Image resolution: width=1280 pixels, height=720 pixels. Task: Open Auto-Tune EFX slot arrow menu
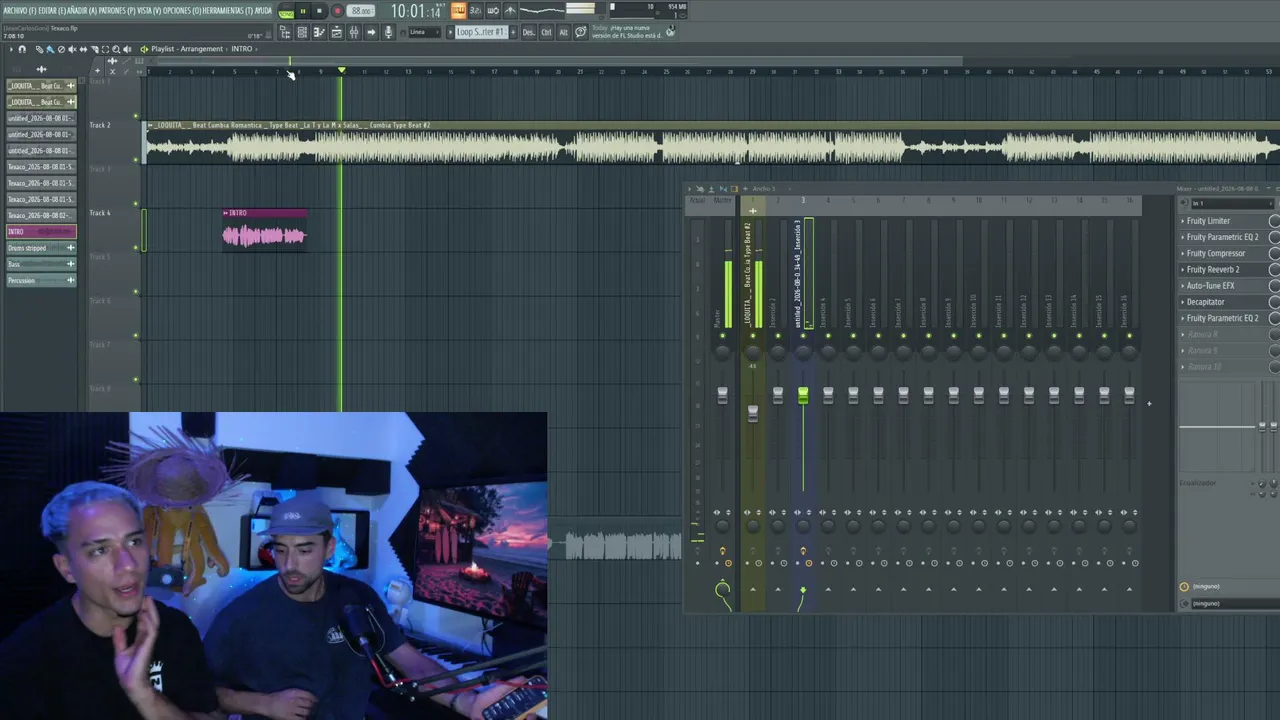pos(1183,286)
